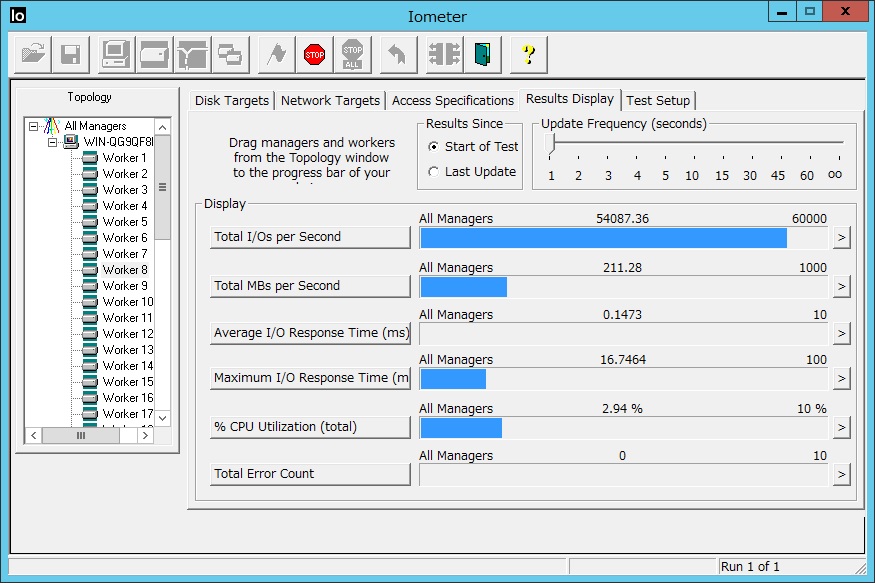Open arrow button beside % CPU Utilization bar
The image size is (875, 583).
pyautogui.click(x=841, y=427)
